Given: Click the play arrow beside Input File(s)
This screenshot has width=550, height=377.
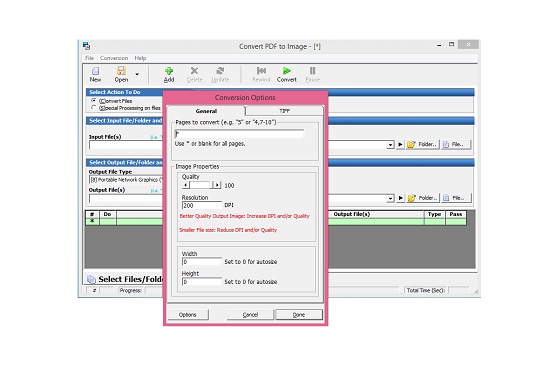Looking at the screenshot, I should click(400, 144).
